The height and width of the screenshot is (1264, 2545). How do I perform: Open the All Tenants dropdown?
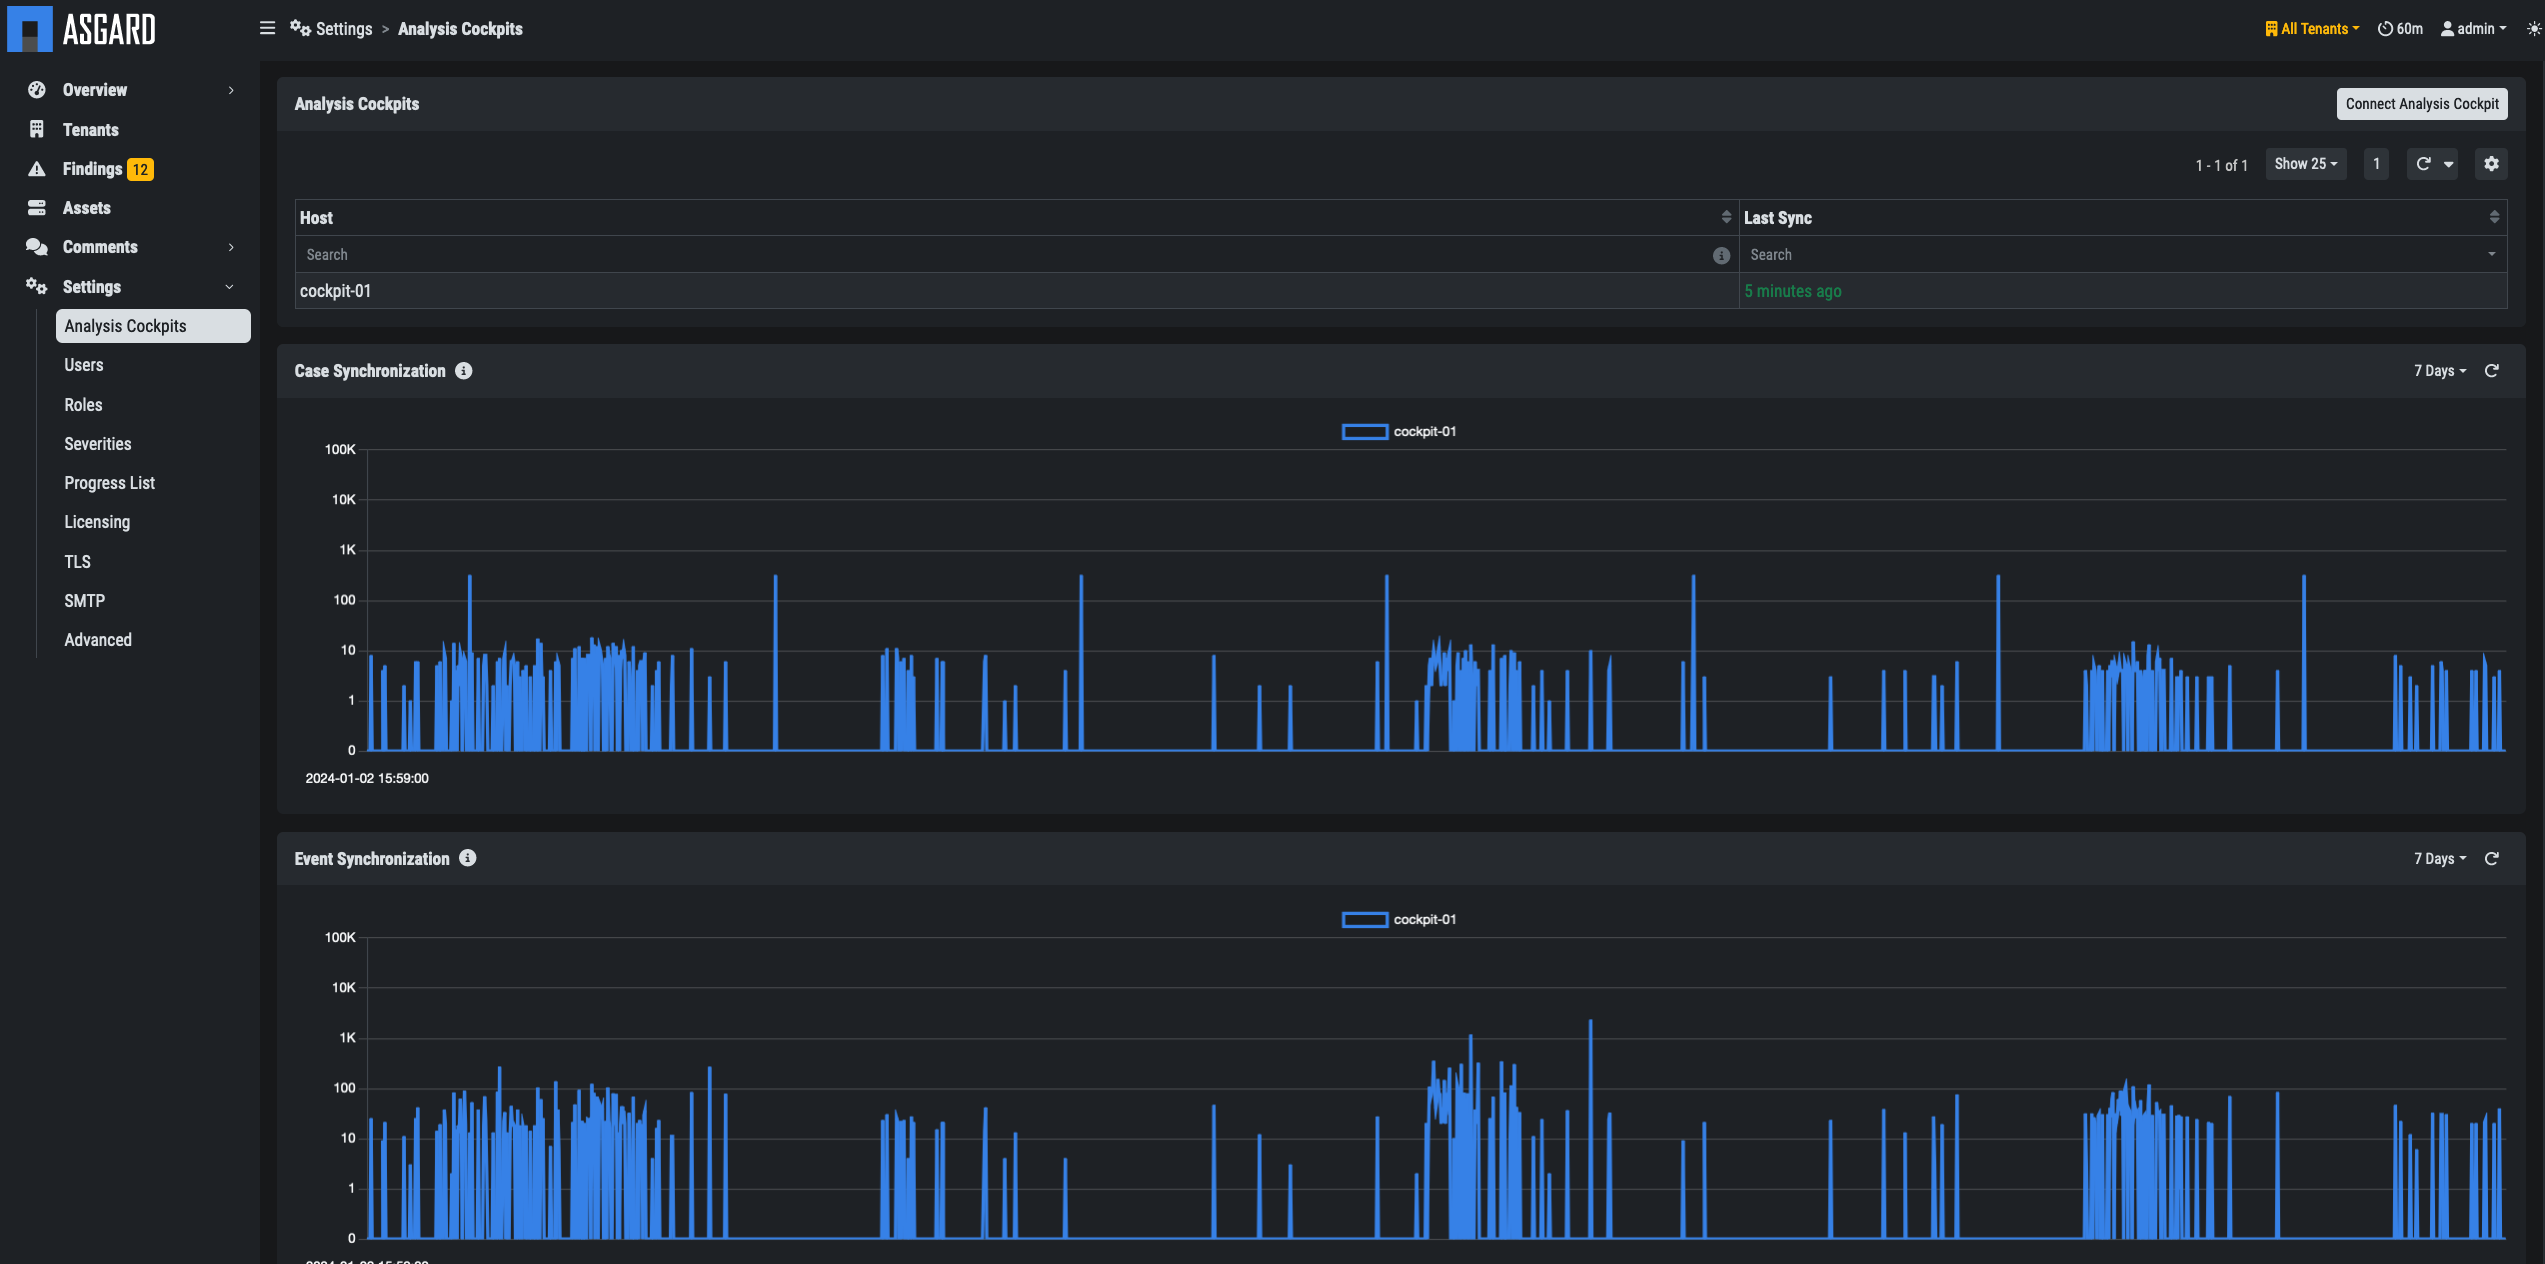(2312, 29)
